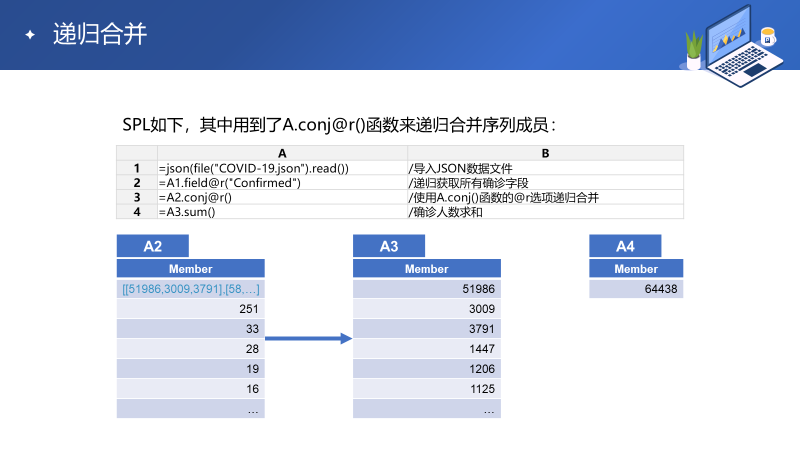800x450 pixels.
Task: Click value 3791 in A3 table
Action: coord(427,329)
